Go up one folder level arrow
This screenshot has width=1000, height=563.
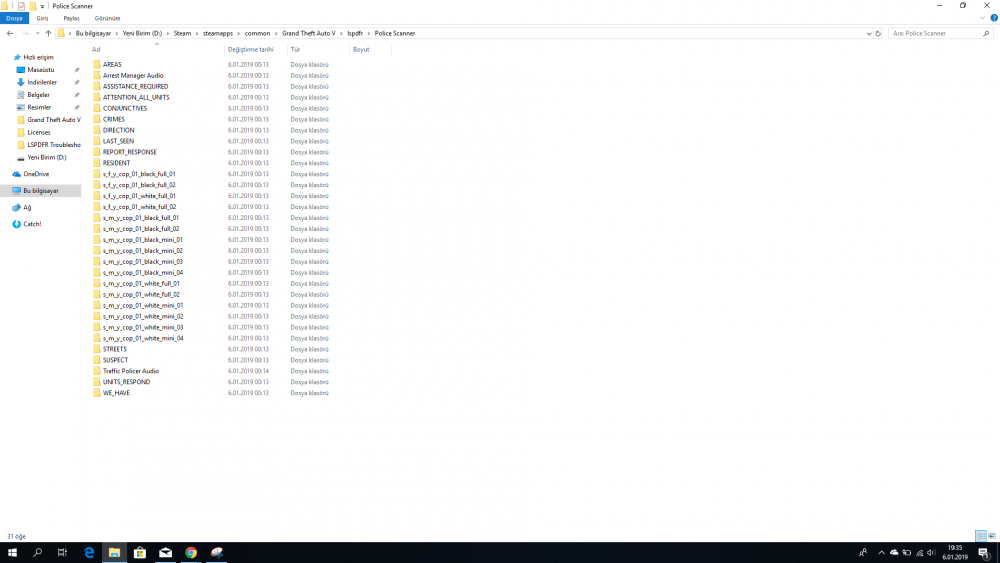click(48, 33)
